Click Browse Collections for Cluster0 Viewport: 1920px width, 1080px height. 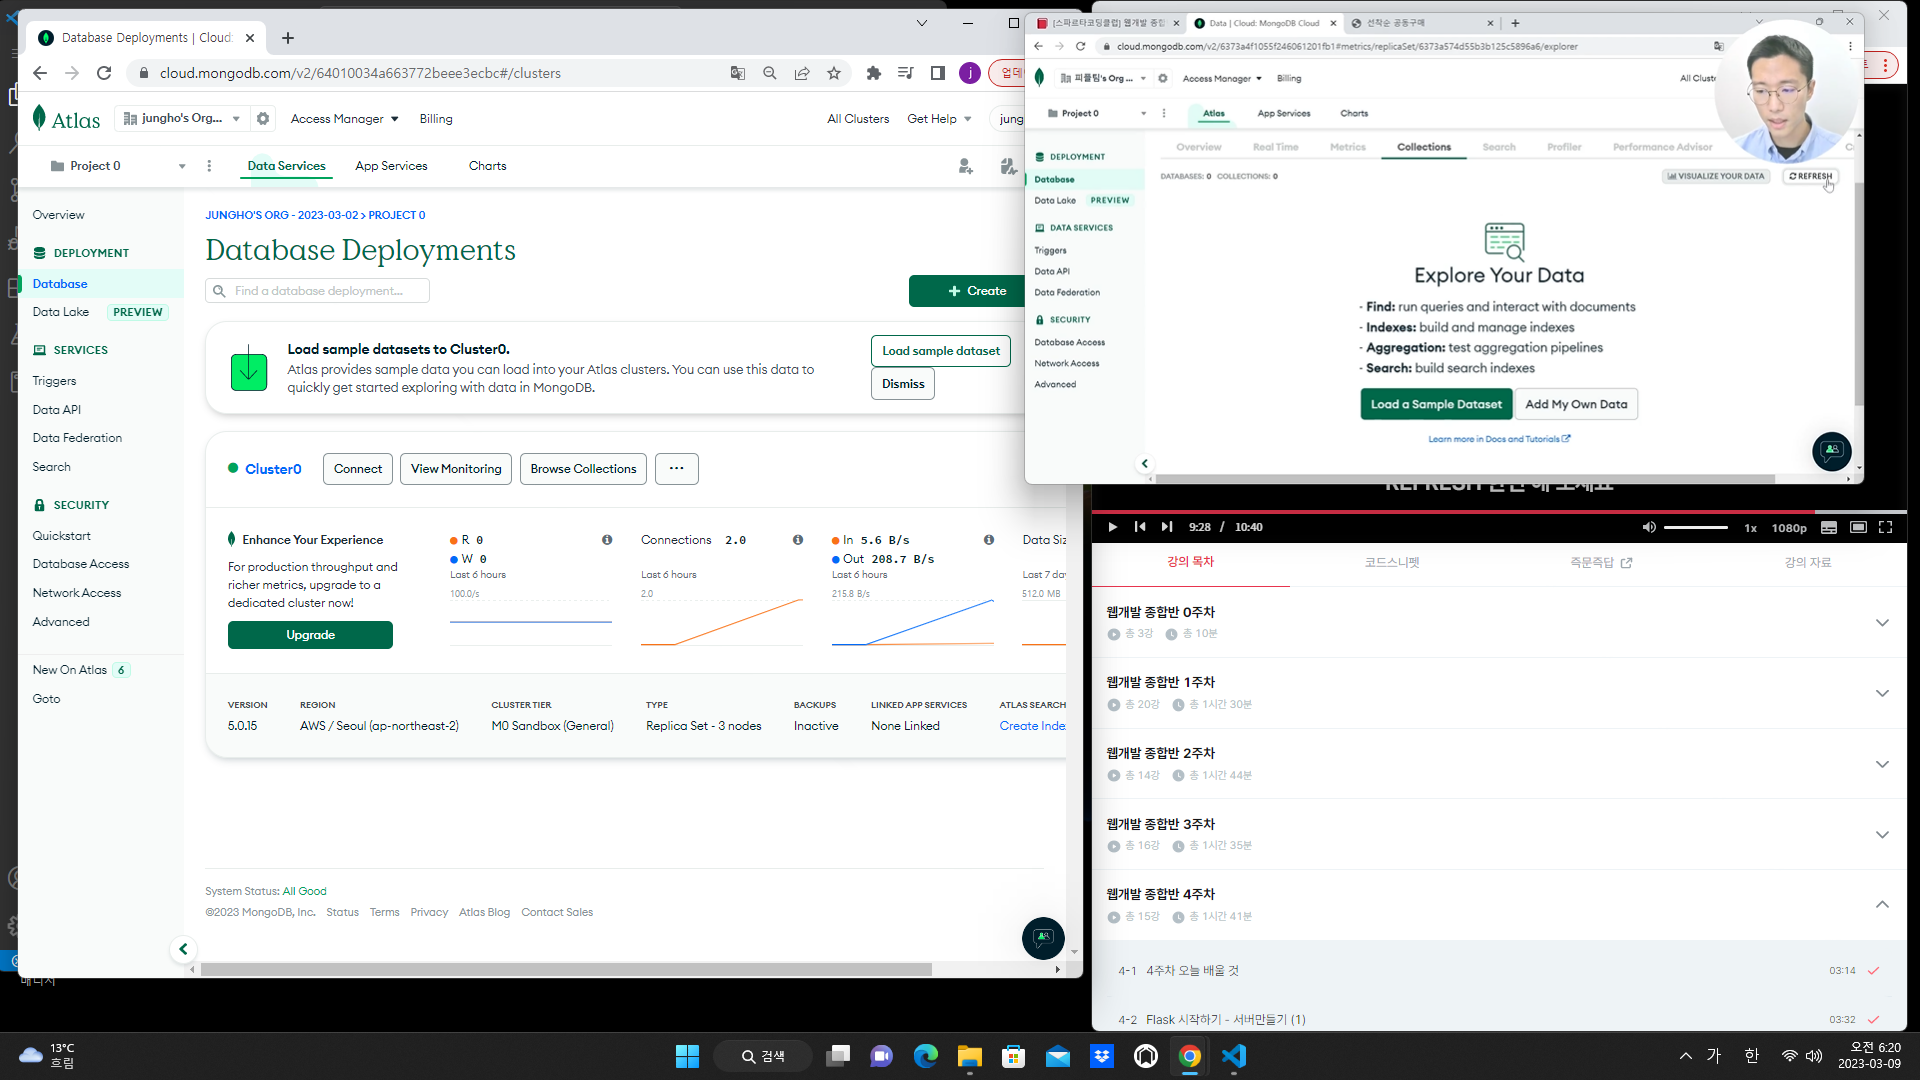click(583, 469)
